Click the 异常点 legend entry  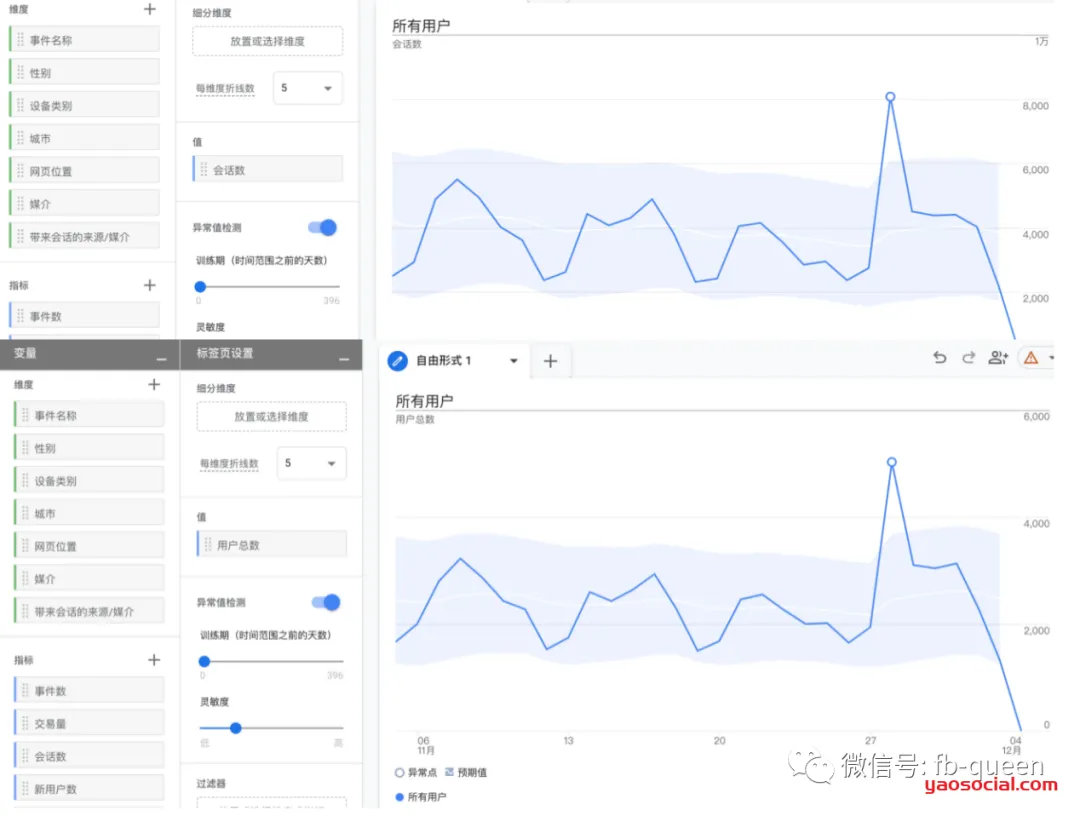pos(416,773)
